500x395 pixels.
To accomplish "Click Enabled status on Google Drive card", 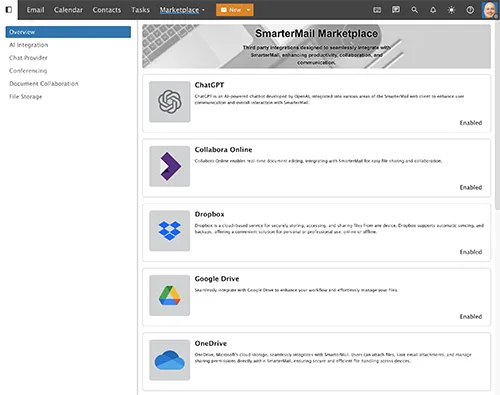I will pyautogui.click(x=471, y=316).
